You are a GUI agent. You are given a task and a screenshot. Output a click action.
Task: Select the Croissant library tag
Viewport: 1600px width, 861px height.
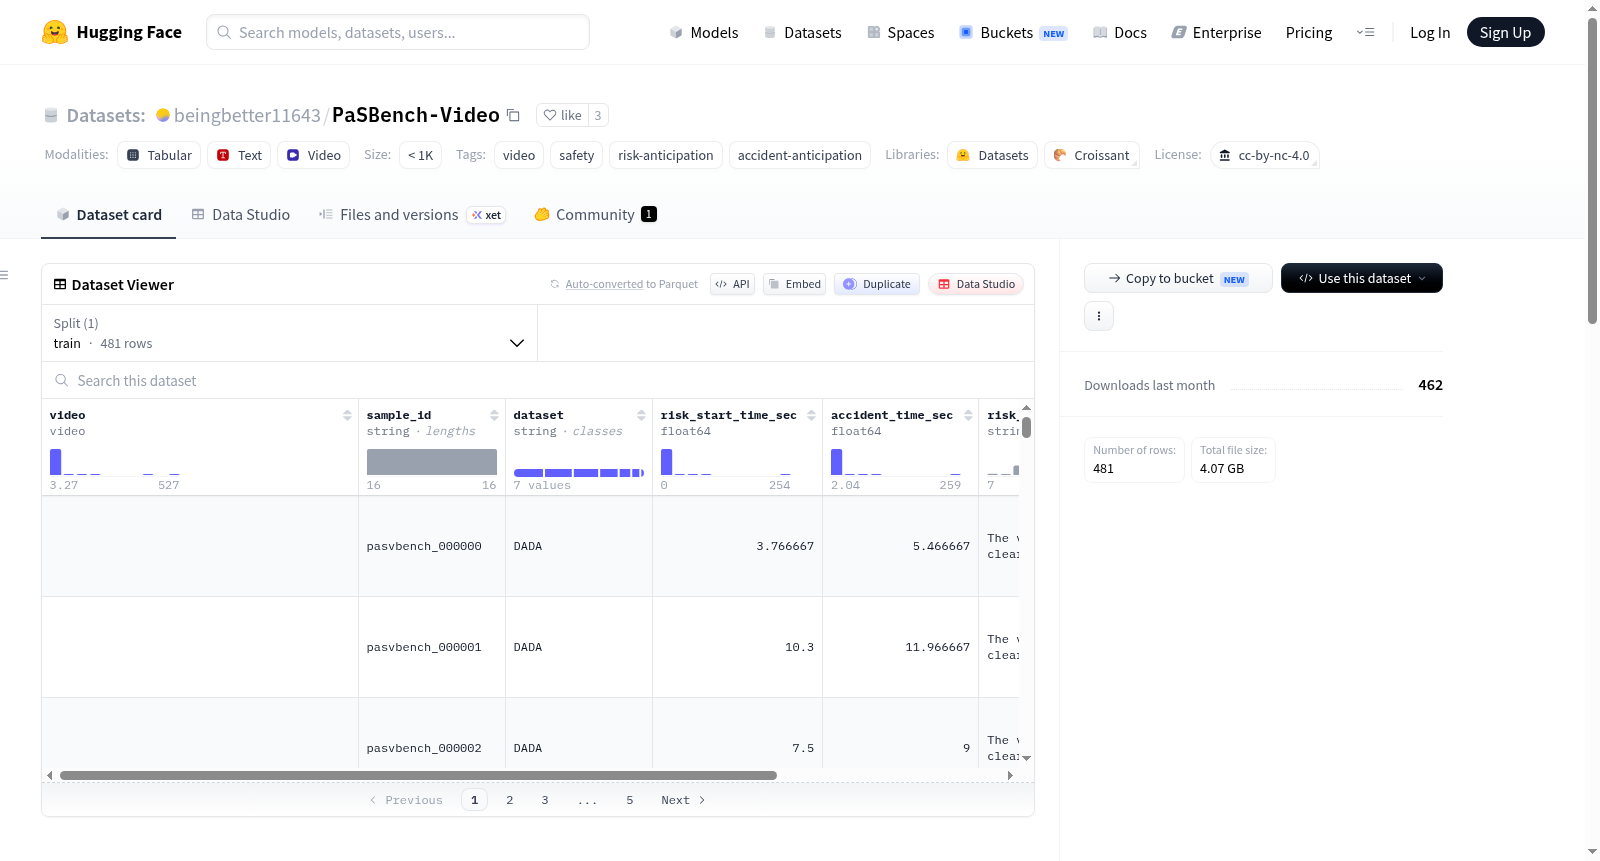(1091, 155)
